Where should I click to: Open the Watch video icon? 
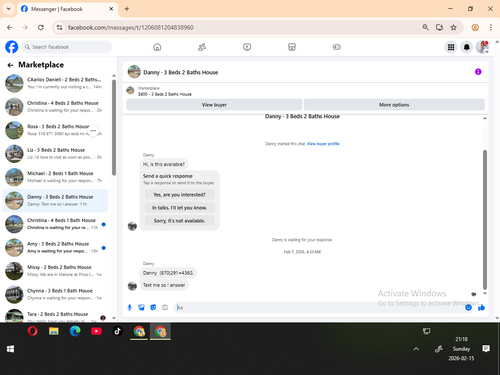click(247, 47)
